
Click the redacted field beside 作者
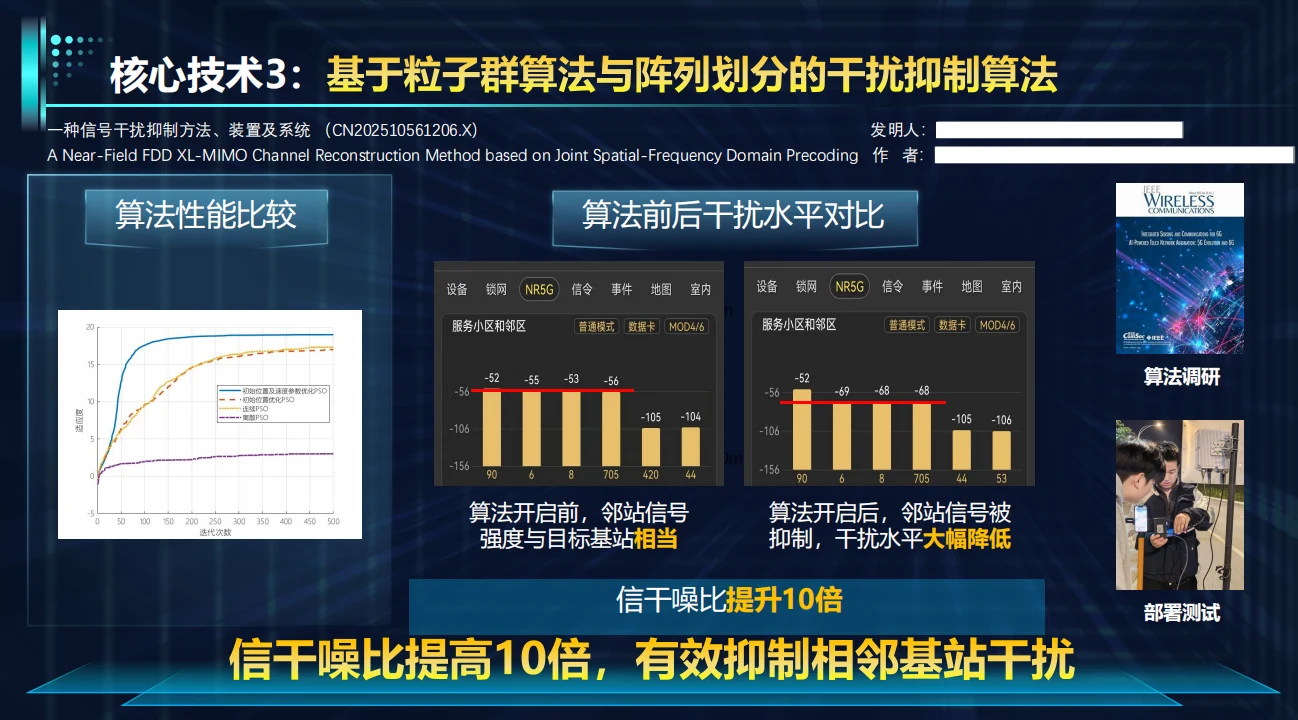click(x=1114, y=155)
